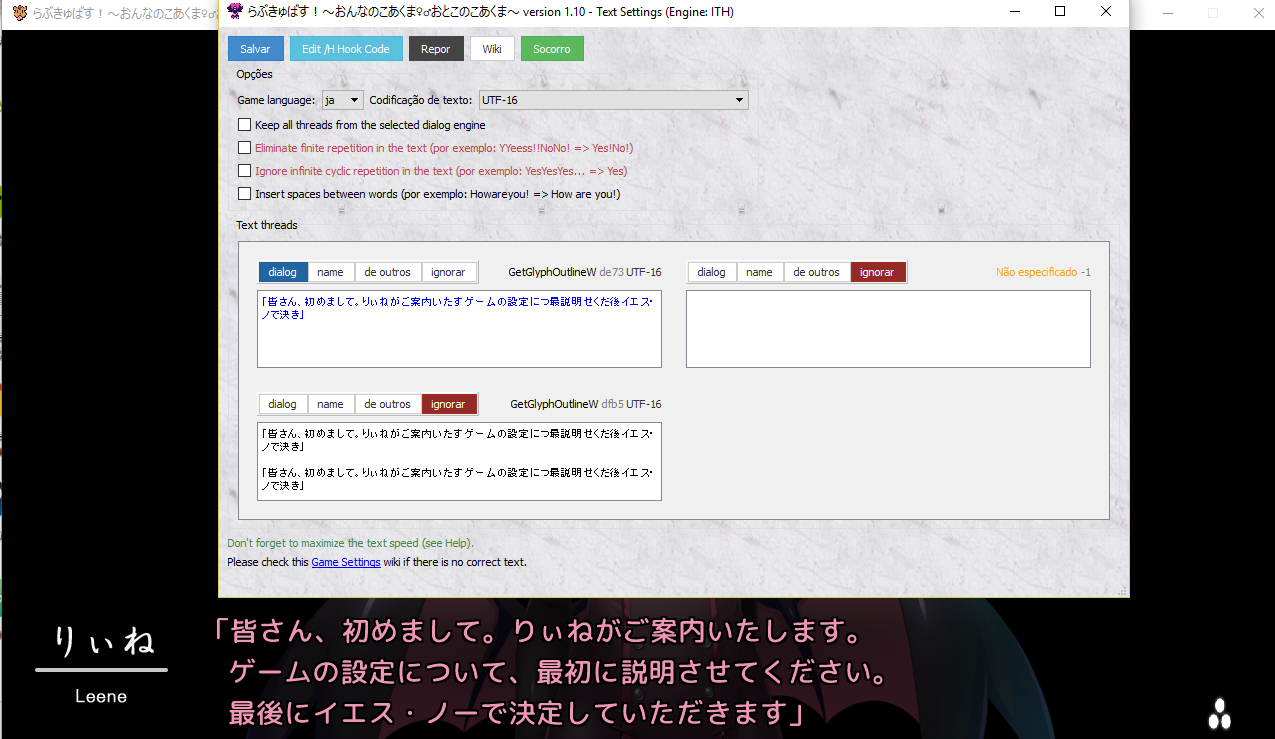Click the app icon in the Text Settings title bar
1275x739 pixels.
[x=234, y=12]
